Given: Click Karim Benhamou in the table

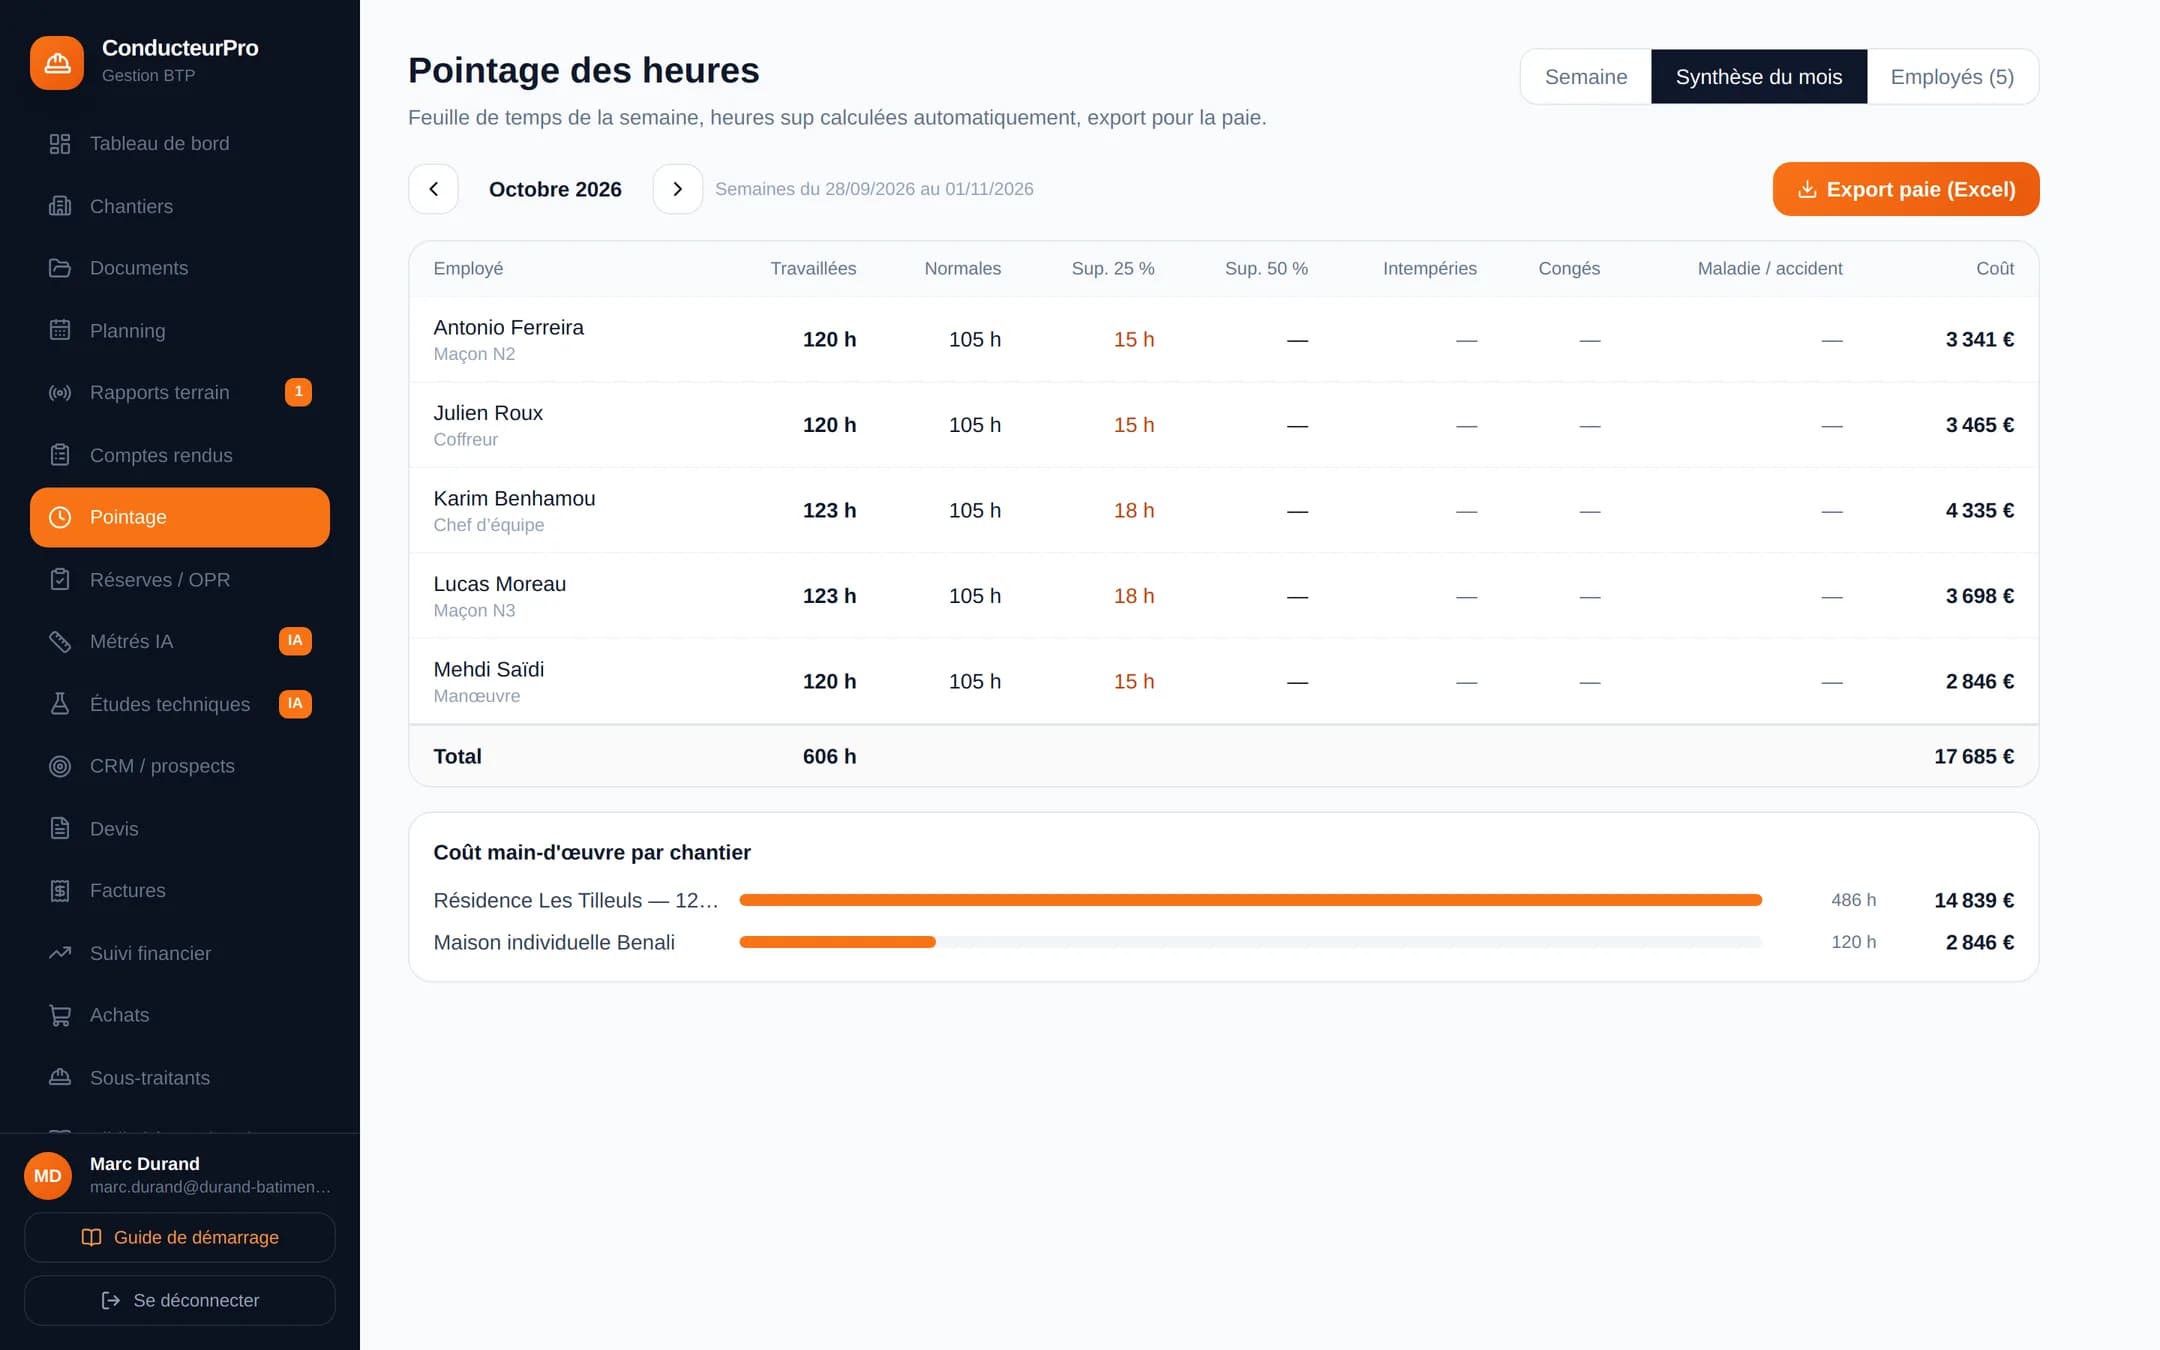Looking at the screenshot, I should [514, 498].
